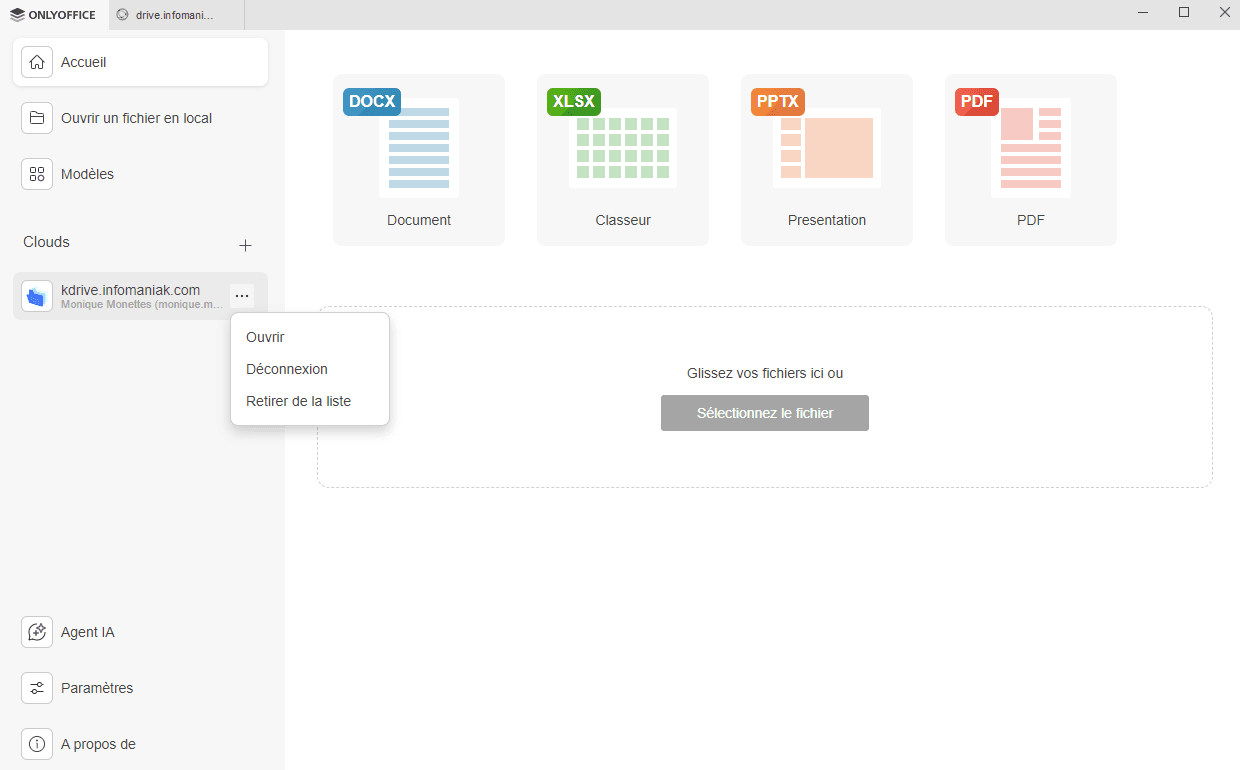1240x770 pixels.
Task: Select Déconnexion in the context menu
Action: 287,369
